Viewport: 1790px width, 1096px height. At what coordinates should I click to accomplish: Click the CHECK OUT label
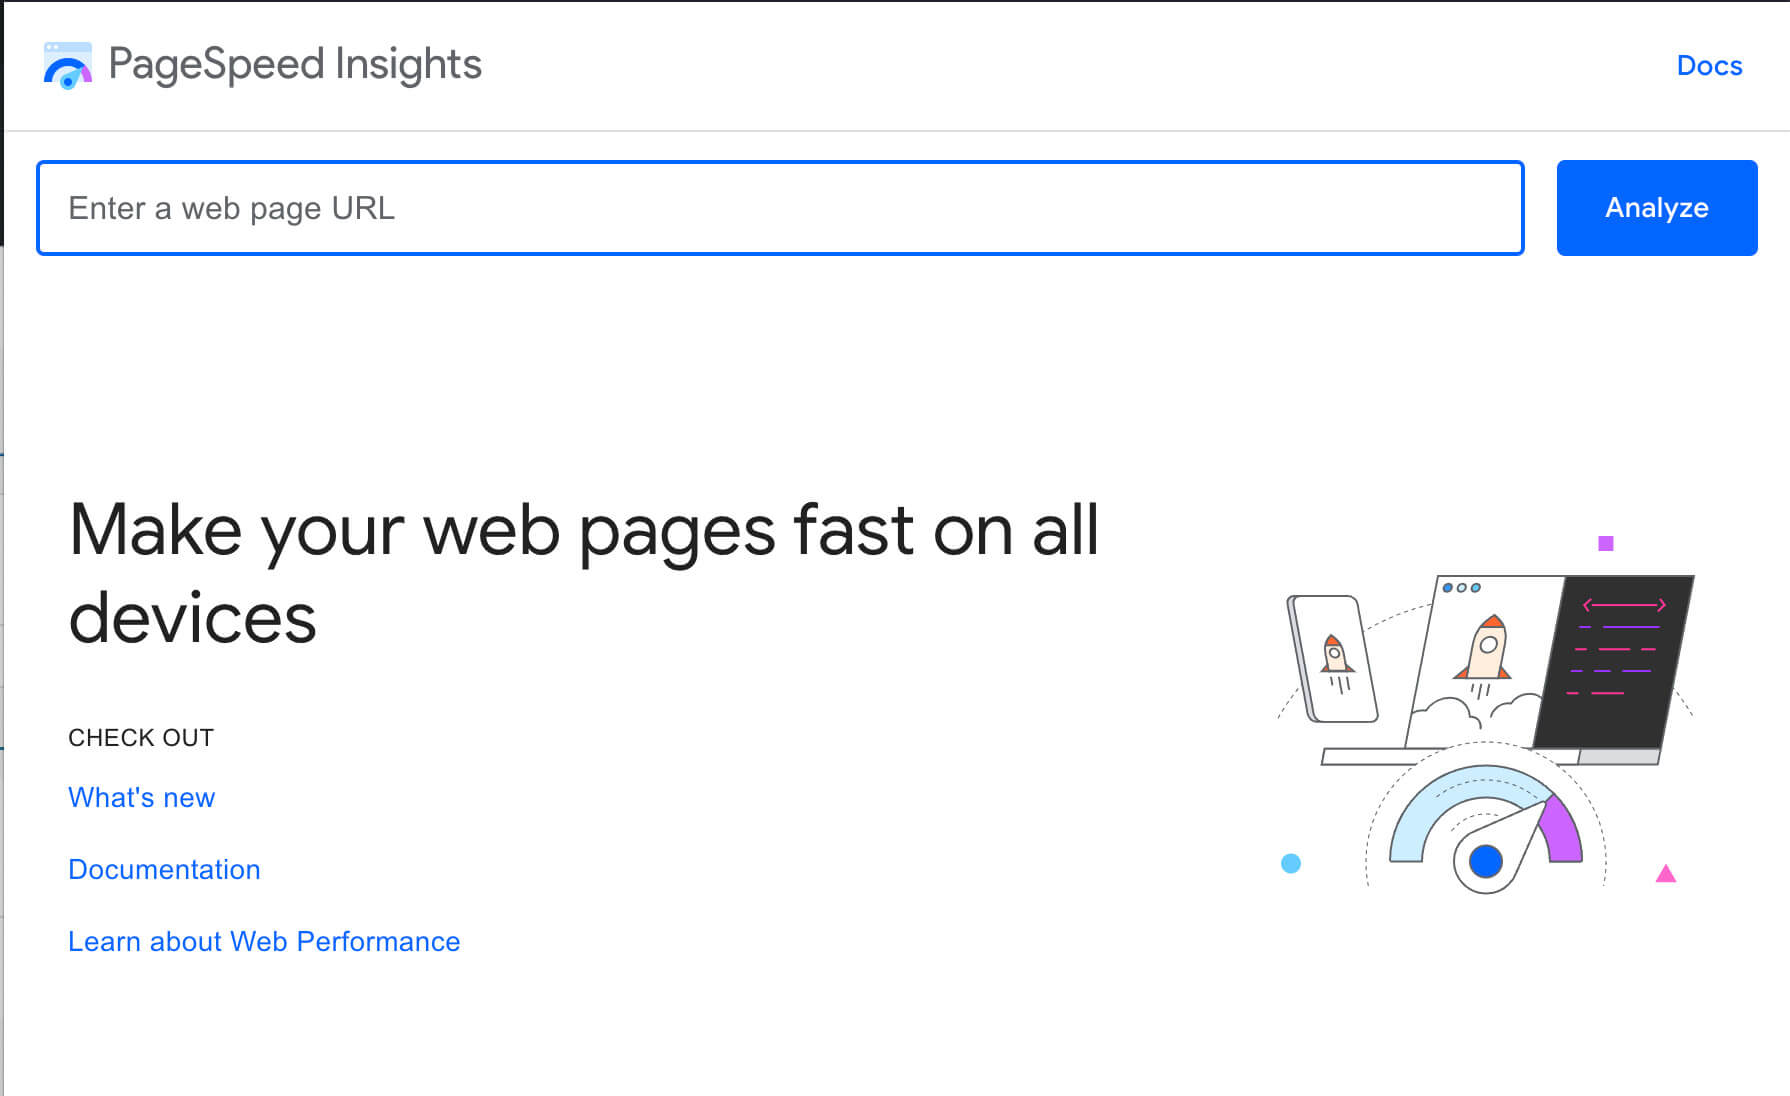(141, 737)
